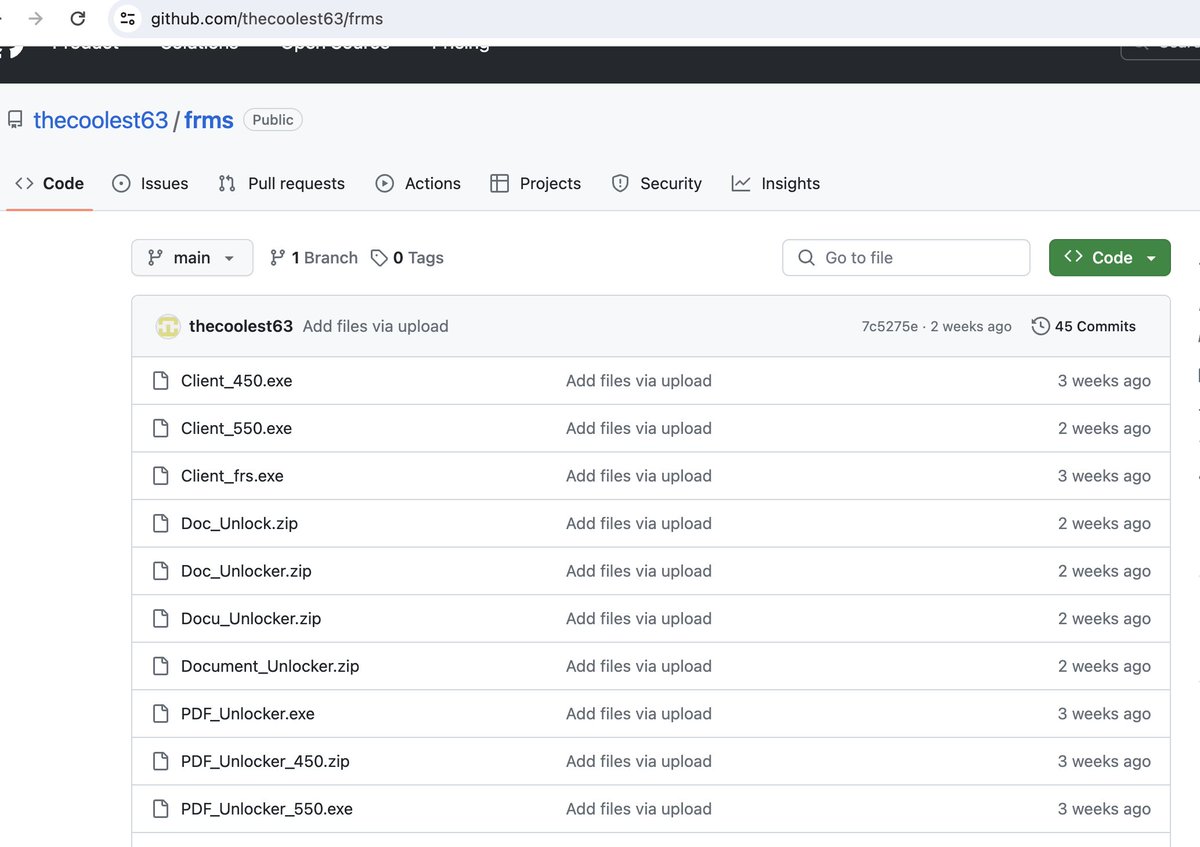Open the PDF_Unlocker_550.exe file
The height and width of the screenshot is (847, 1200).
point(267,809)
